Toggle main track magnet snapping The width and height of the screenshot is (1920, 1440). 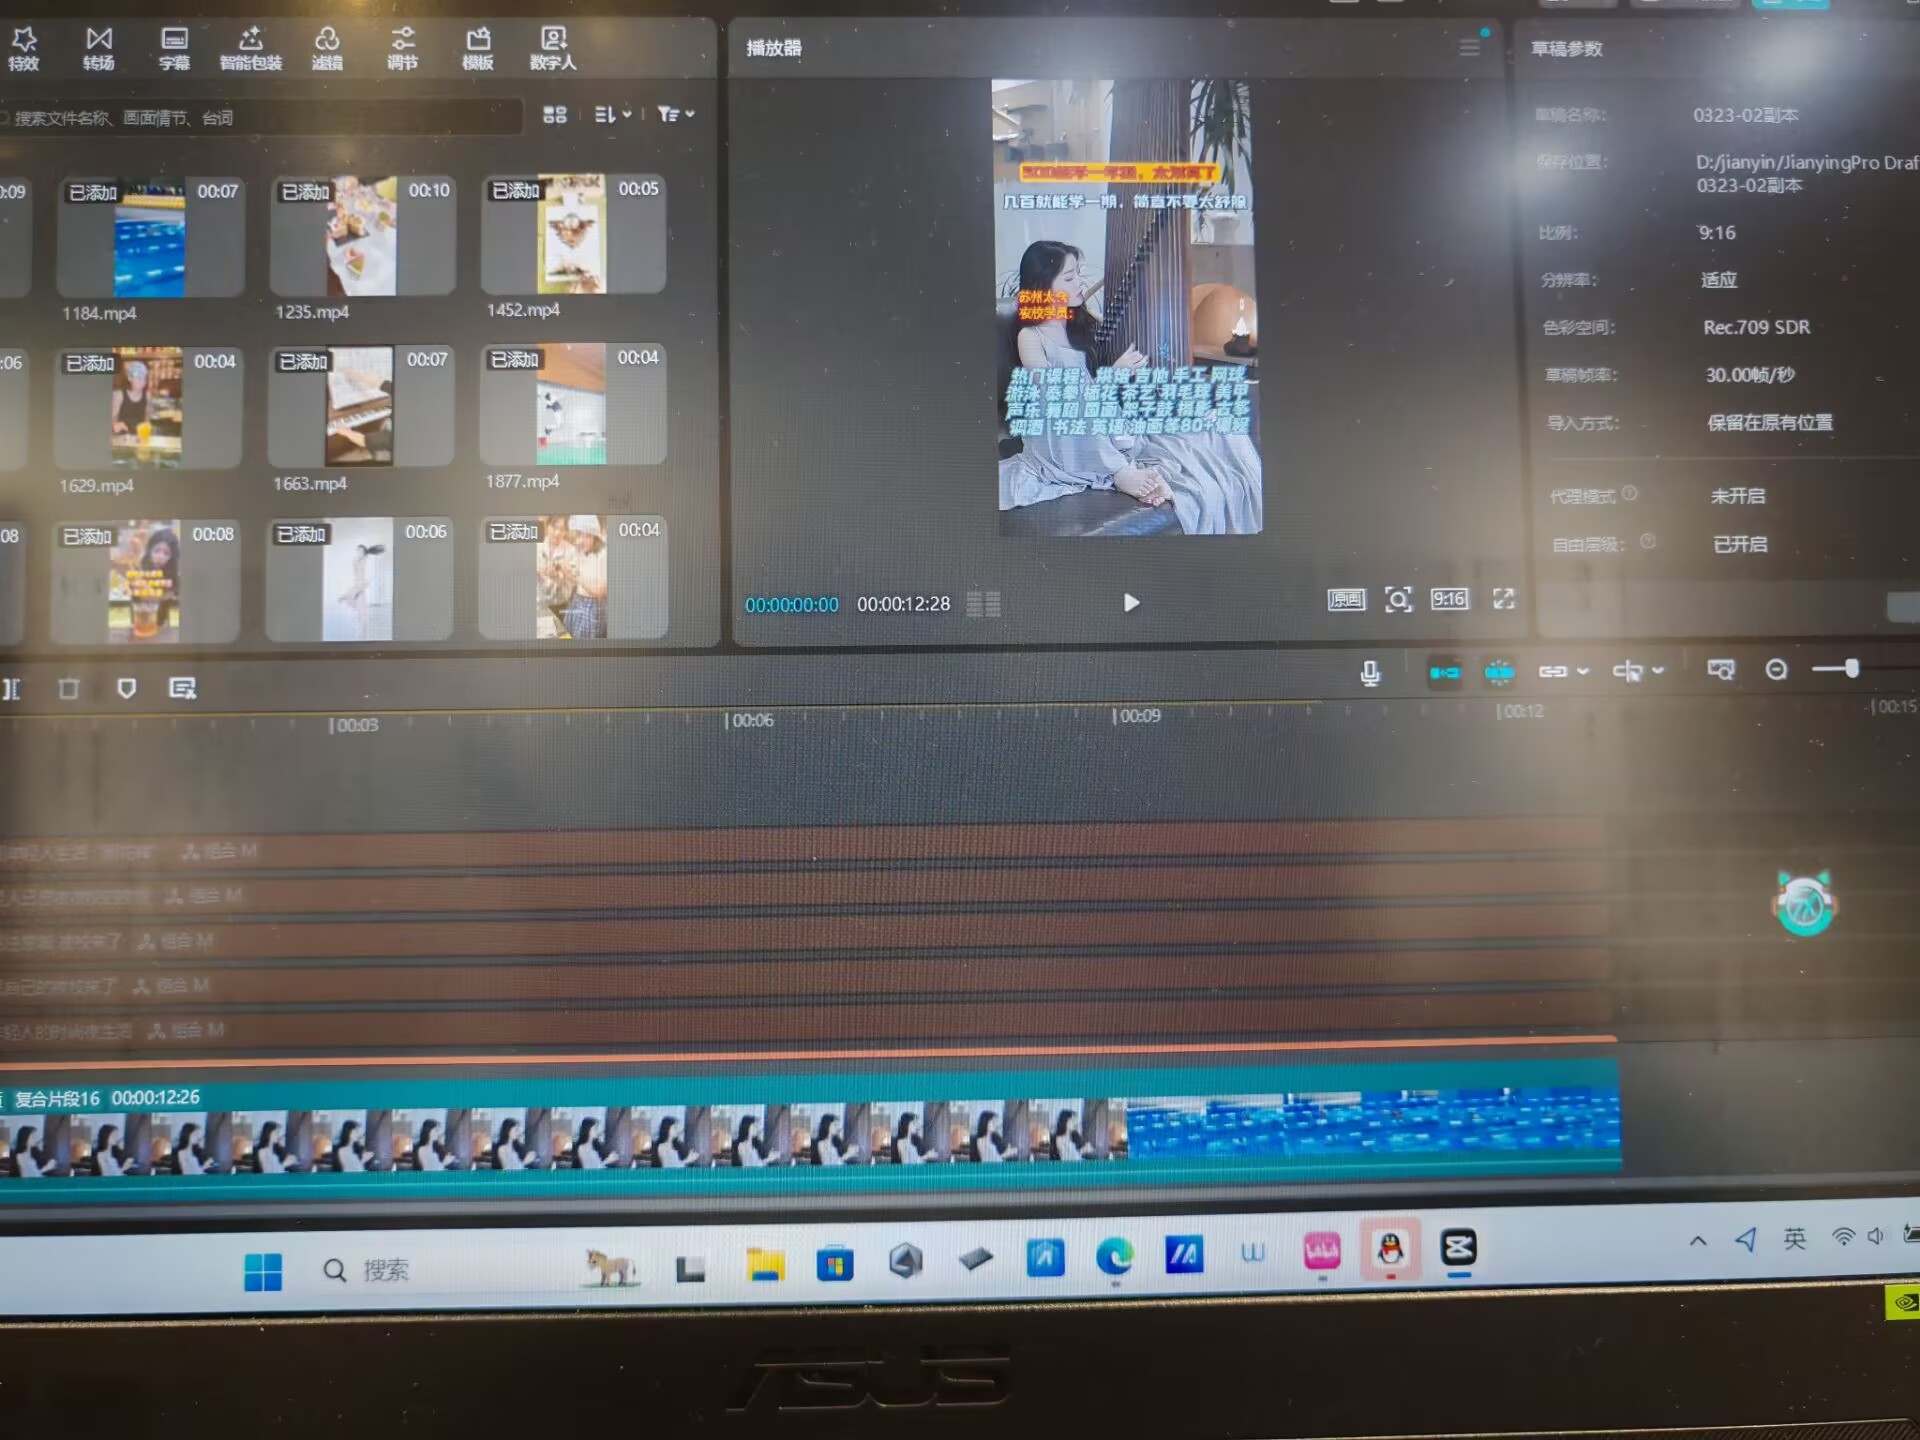[1444, 673]
